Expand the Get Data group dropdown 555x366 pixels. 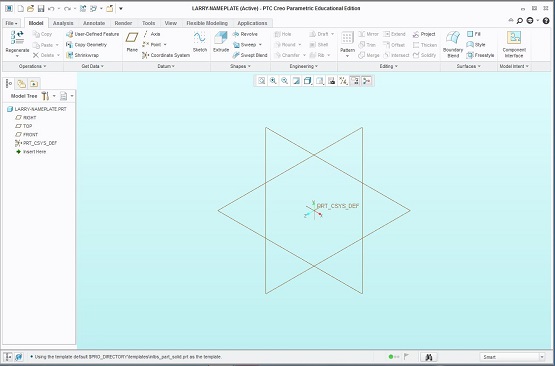coord(93,66)
